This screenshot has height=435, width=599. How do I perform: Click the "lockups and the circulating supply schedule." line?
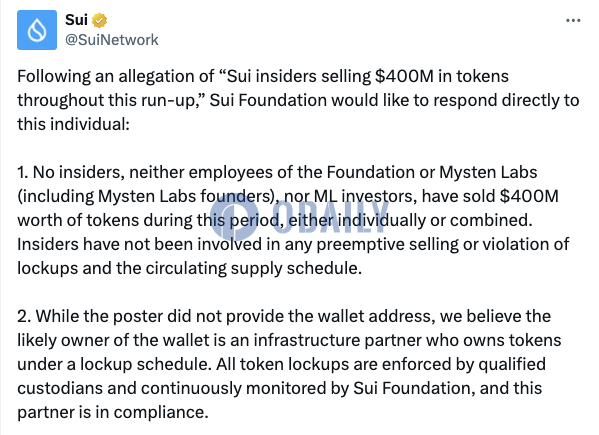pyautogui.click(x=189, y=268)
